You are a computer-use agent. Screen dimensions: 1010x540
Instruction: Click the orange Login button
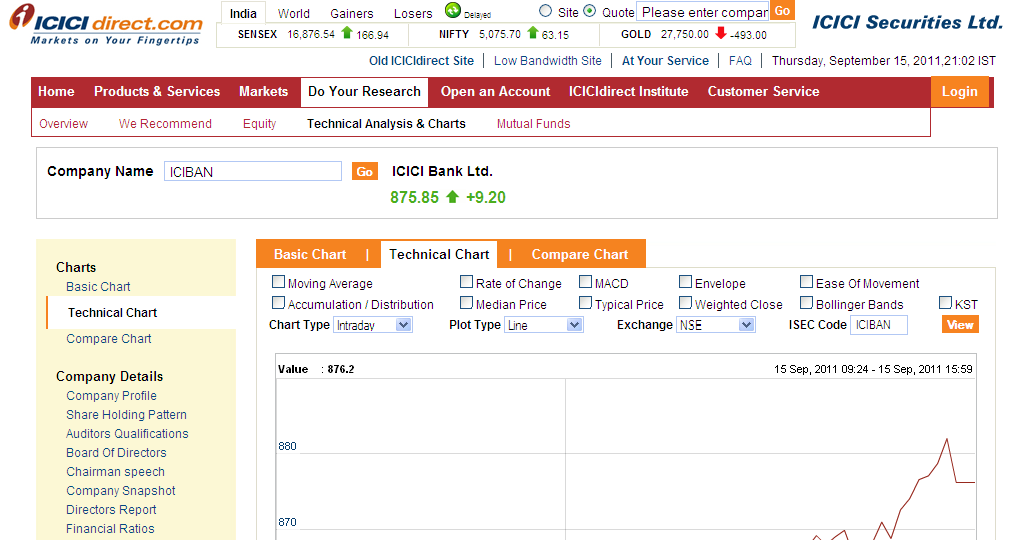tap(960, 92)
